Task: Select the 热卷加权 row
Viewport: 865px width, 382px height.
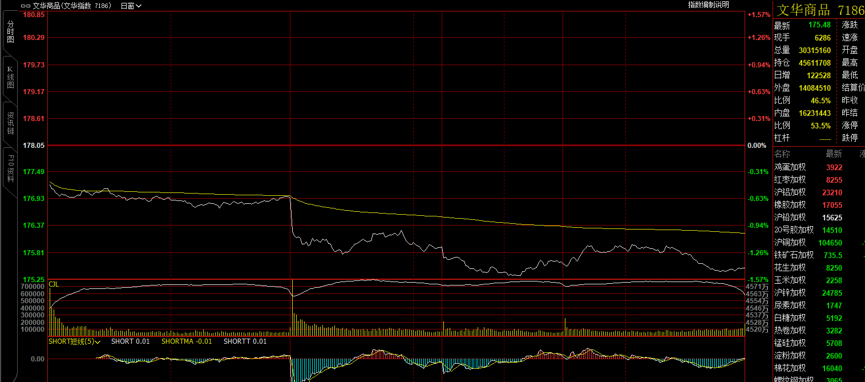Action: click(x=819, y=331)
